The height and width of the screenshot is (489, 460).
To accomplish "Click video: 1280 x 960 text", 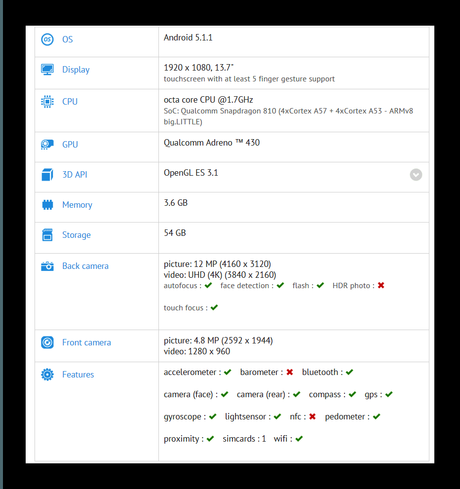I will [x=197, y=351].
